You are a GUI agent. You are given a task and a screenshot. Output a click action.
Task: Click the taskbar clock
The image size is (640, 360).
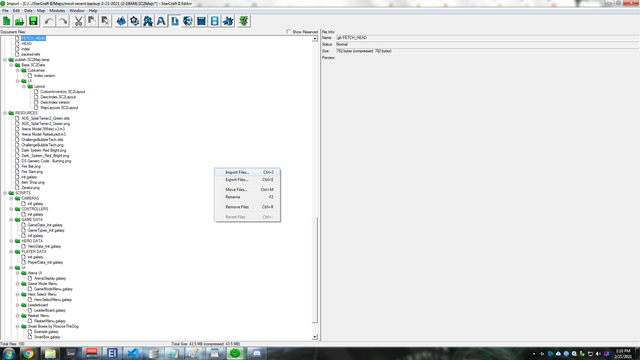623,353
